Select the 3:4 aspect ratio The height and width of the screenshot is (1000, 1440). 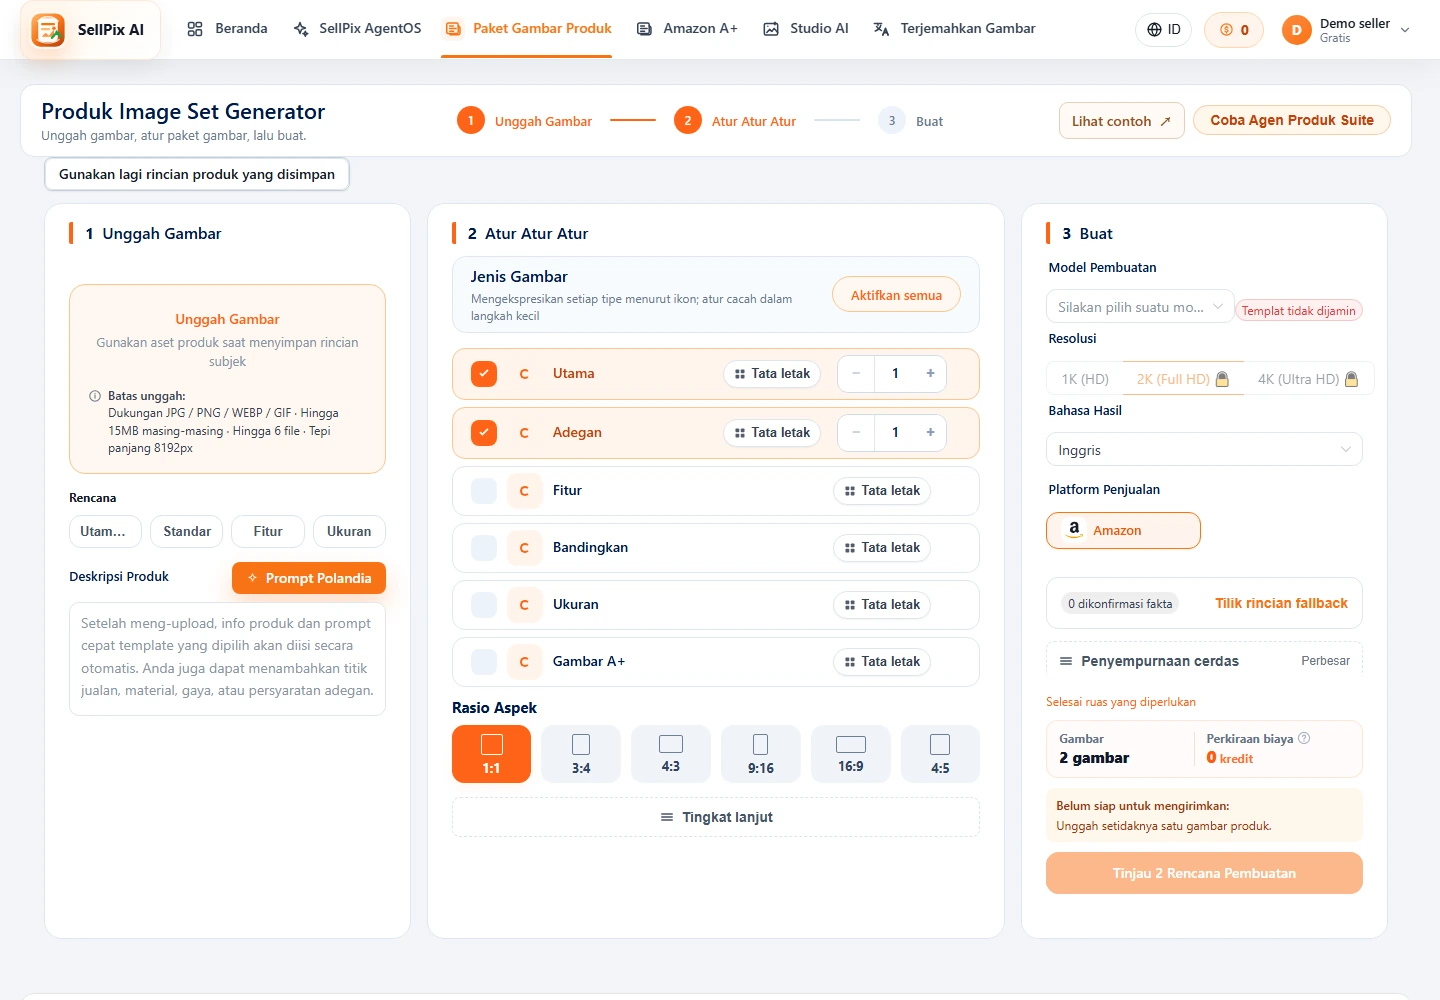(581, 754)
